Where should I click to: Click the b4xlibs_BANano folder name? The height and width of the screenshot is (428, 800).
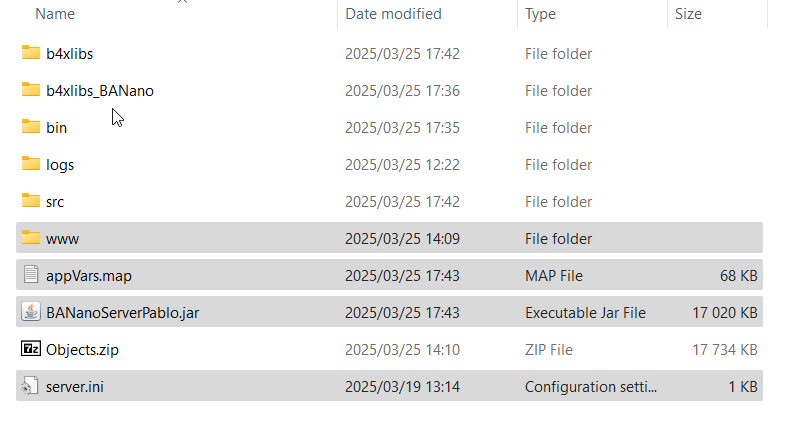click(x=99, y=91)
